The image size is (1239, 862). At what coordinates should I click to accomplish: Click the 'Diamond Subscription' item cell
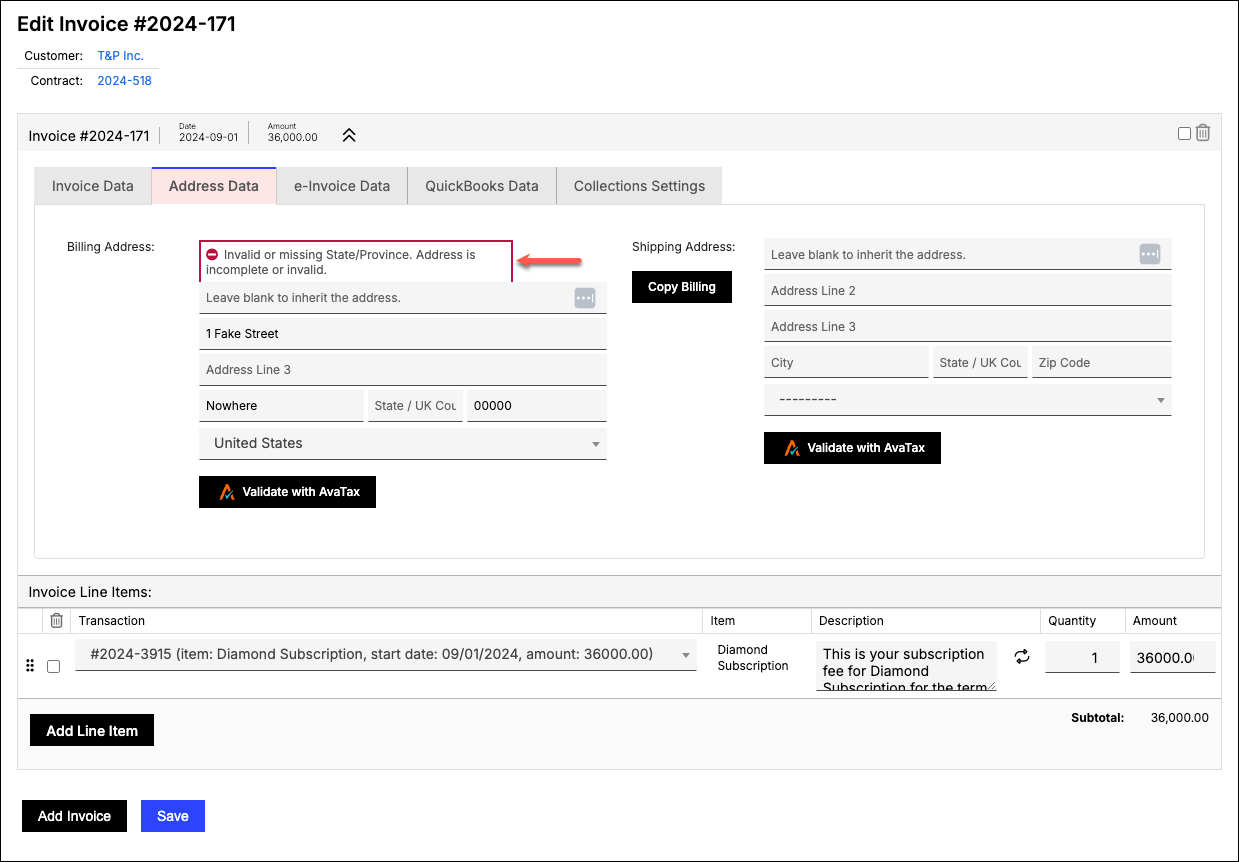pyautogui.click(x=753, y=658)
